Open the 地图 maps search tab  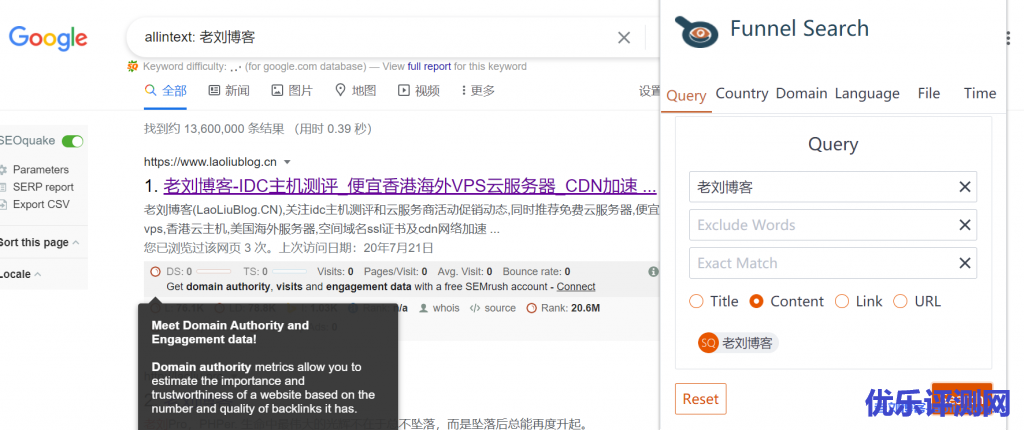click(355, 91)
